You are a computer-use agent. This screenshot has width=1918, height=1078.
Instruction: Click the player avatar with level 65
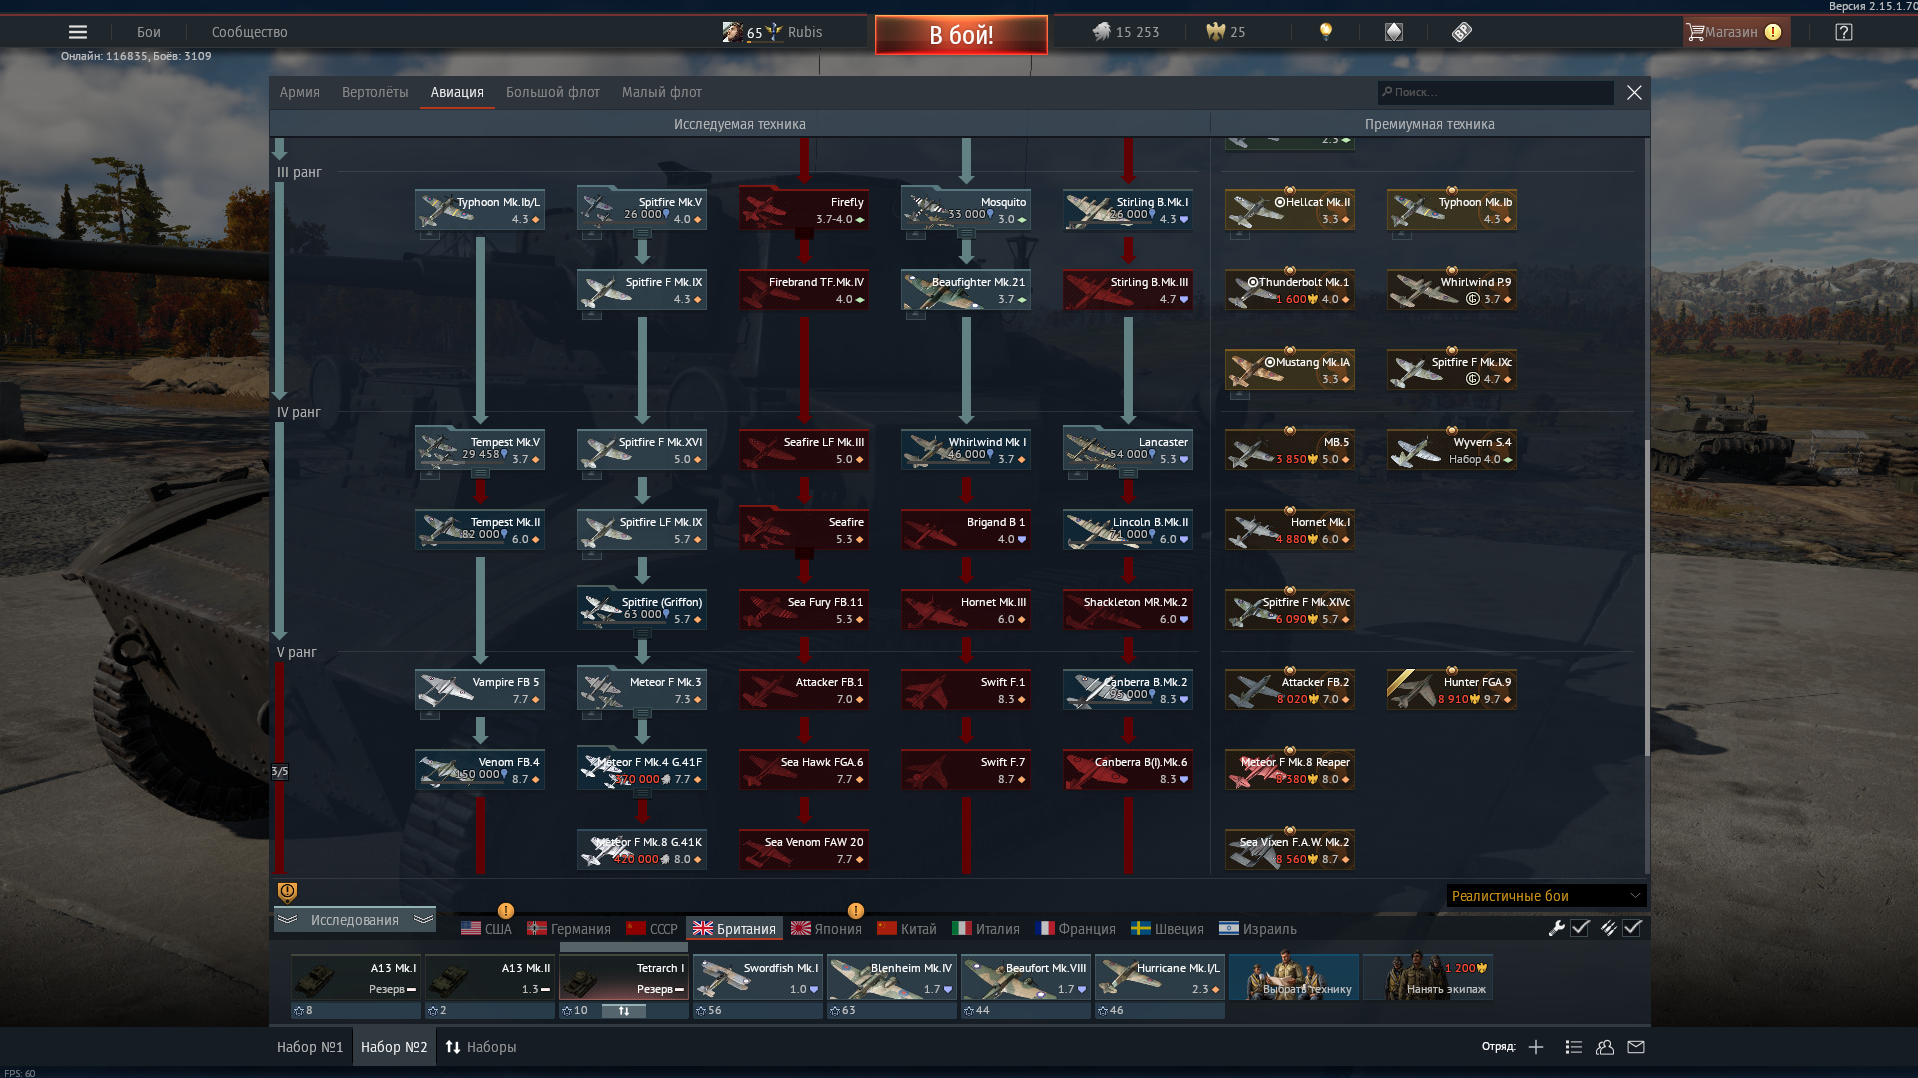point(732,32)
